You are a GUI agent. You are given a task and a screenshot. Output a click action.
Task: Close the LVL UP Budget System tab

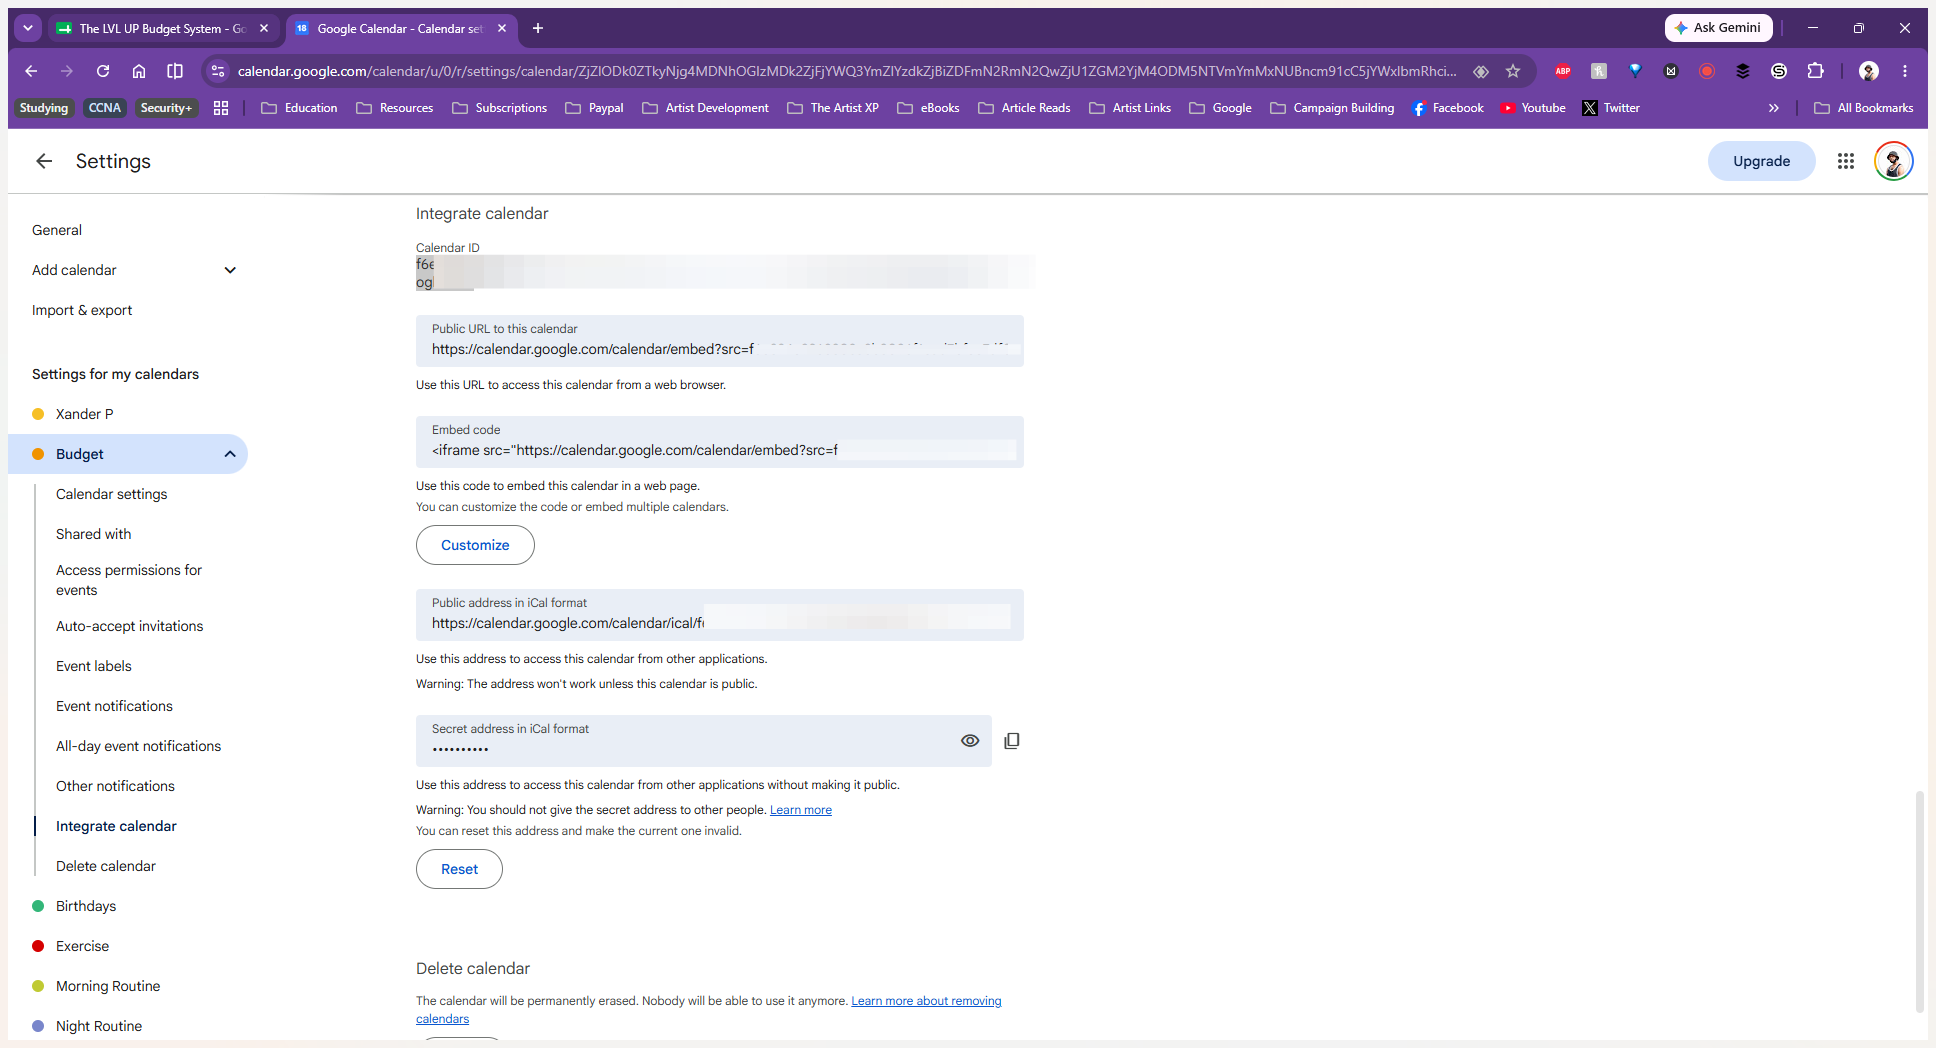coord(264,28)
